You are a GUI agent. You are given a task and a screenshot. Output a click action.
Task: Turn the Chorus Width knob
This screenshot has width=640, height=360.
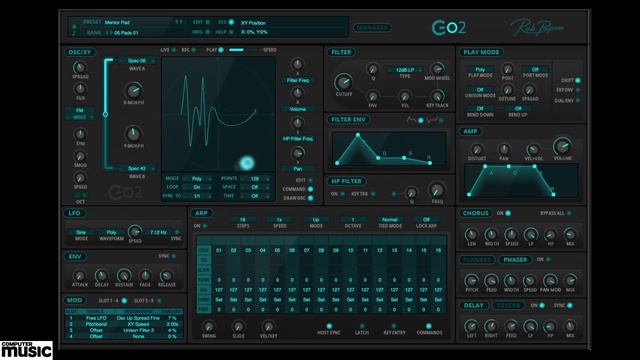tap(491, 234)
